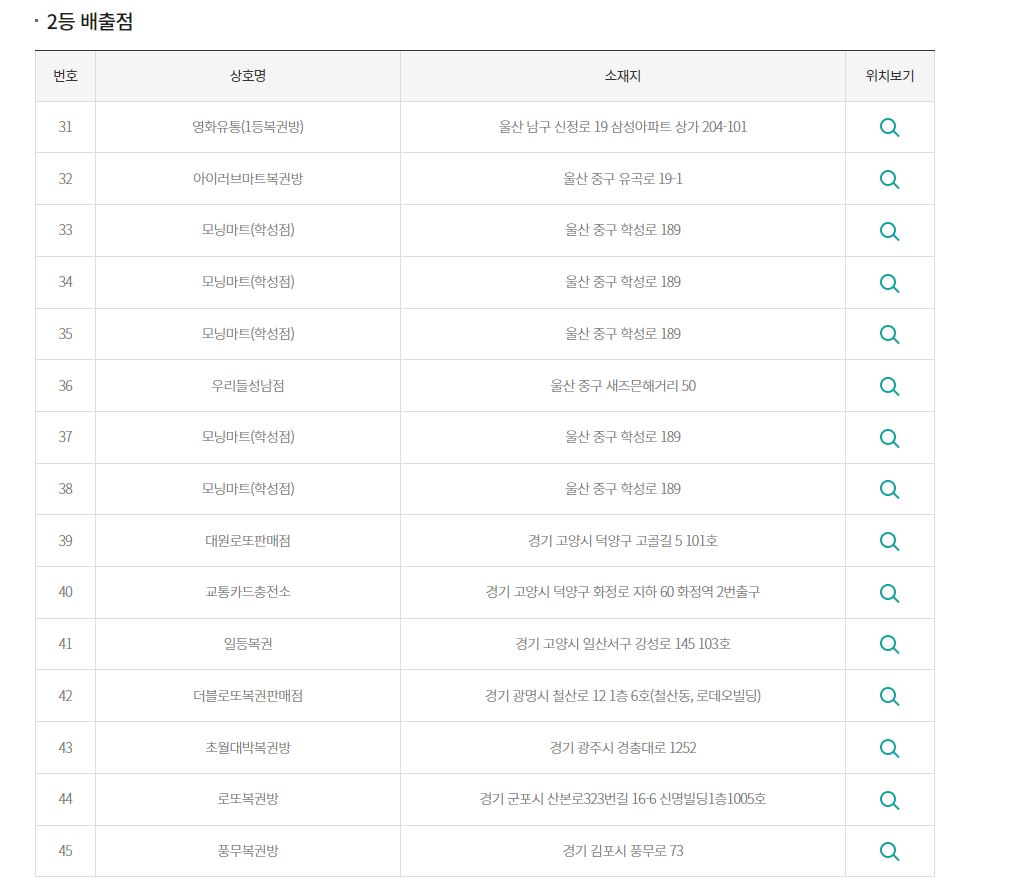The image size is (1013, 895).
Task: Click the 소재지 column header
Action: 622,76
